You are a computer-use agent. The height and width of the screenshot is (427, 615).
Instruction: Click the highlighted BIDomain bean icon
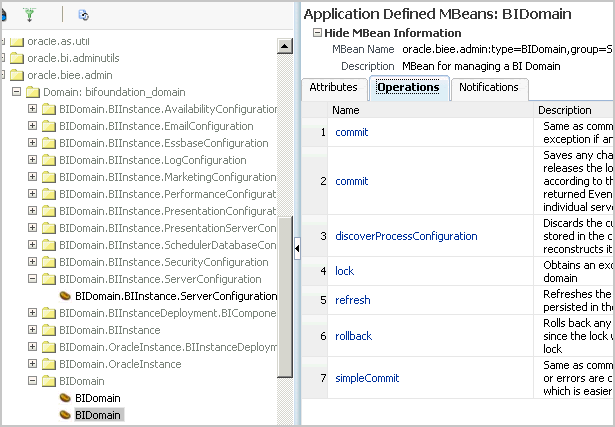point(65,414)
